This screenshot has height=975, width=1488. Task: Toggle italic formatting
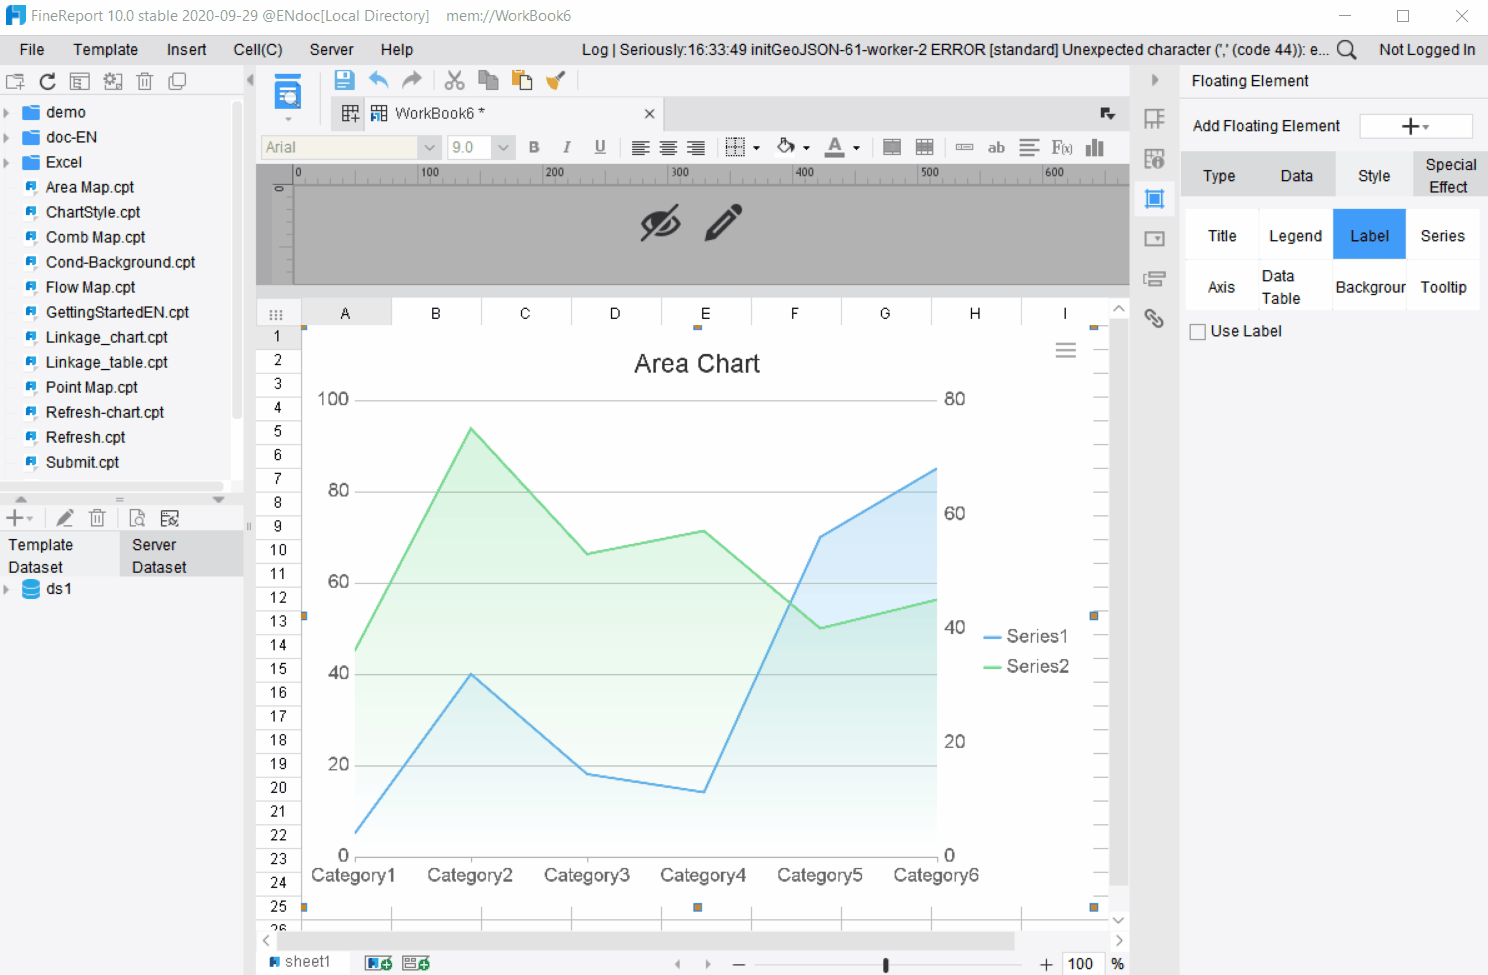567,147
